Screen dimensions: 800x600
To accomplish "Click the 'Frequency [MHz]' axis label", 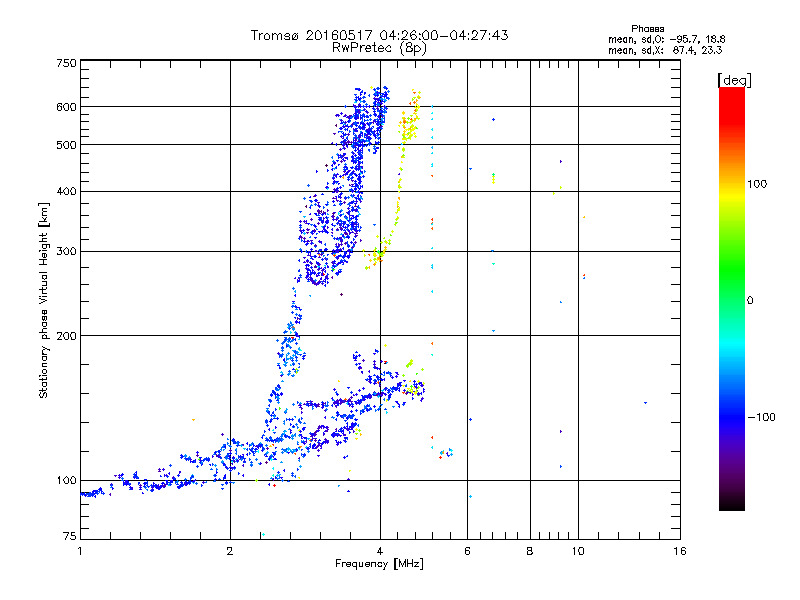I will point(379,564).
